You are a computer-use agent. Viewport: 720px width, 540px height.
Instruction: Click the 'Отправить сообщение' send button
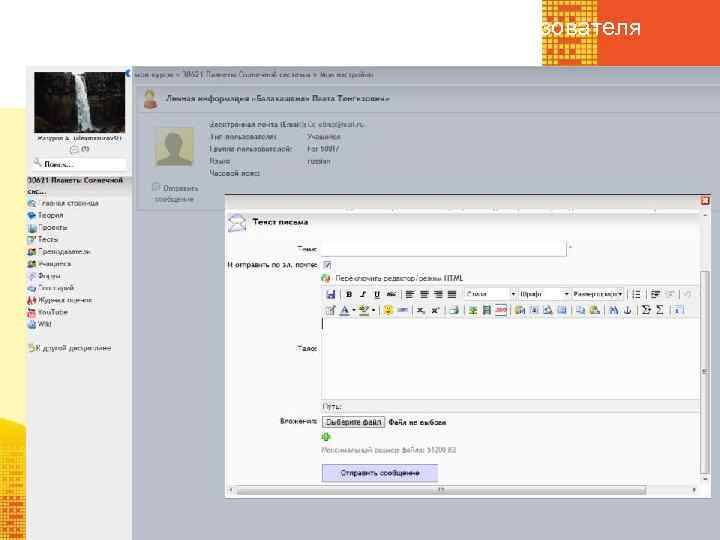click(x=380, y=473)
